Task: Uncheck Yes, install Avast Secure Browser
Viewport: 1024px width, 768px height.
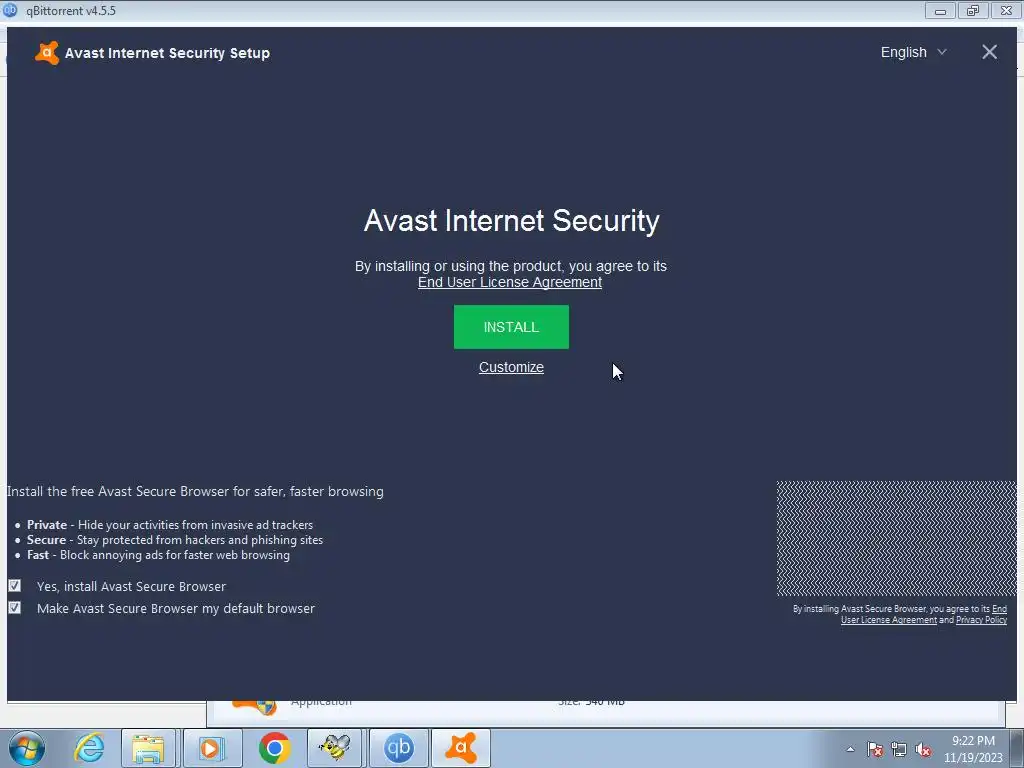Action: pos(14,586)
